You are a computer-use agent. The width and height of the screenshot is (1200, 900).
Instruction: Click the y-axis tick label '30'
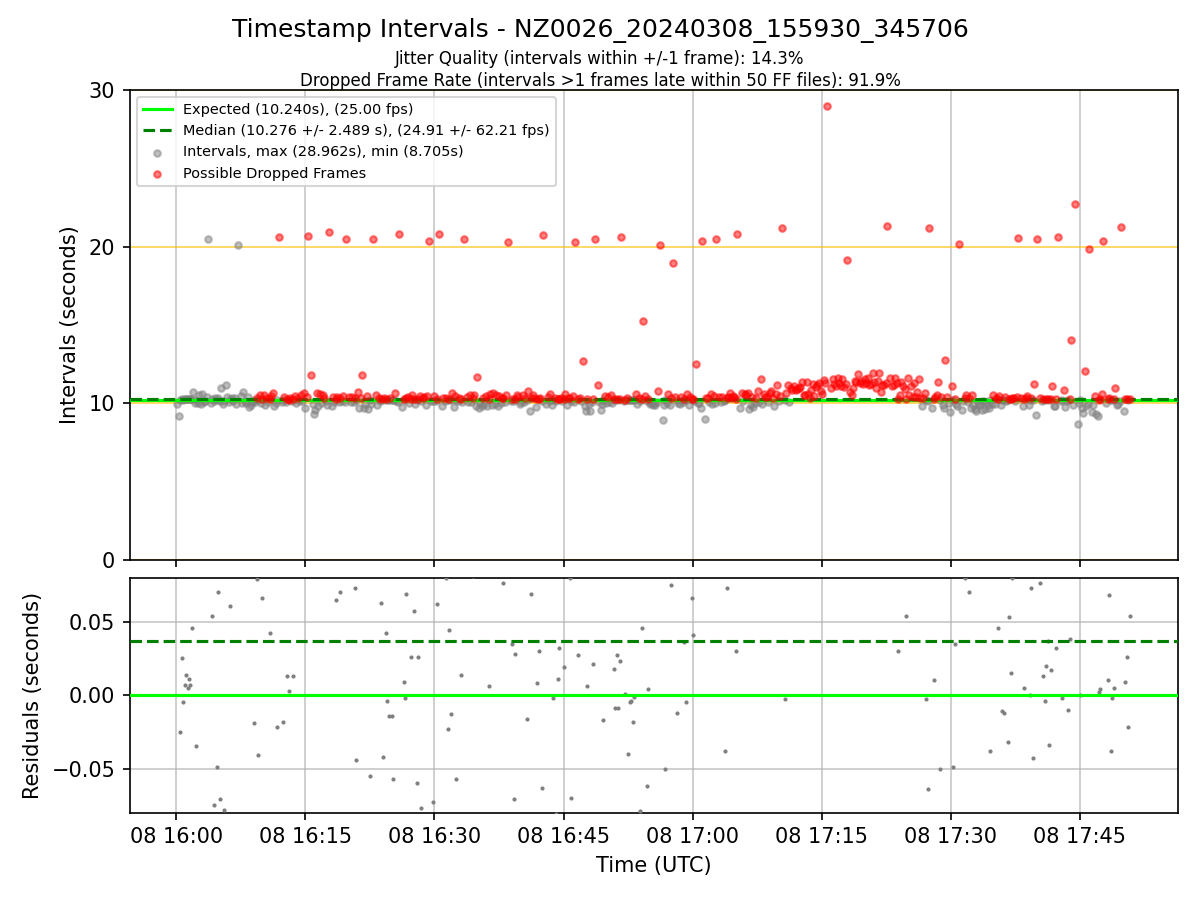click(x=101, y=91)
